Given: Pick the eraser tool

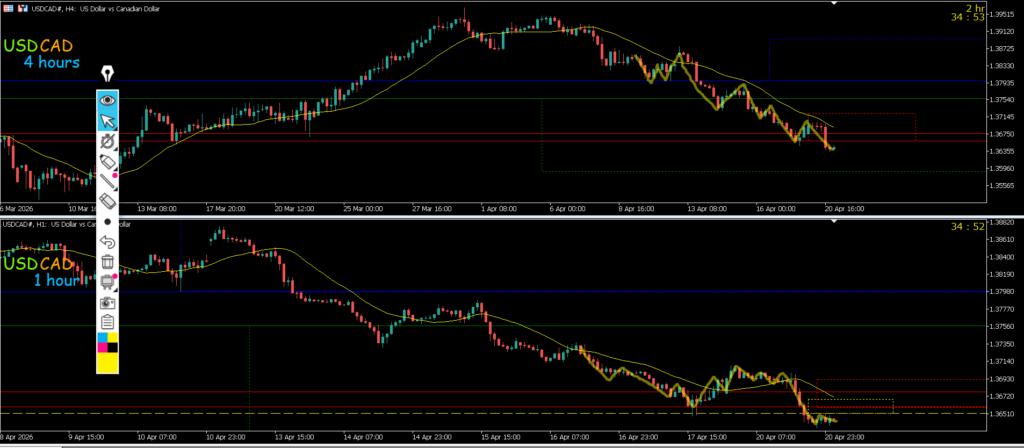Looking at the screenshot, I should (107, 201).
